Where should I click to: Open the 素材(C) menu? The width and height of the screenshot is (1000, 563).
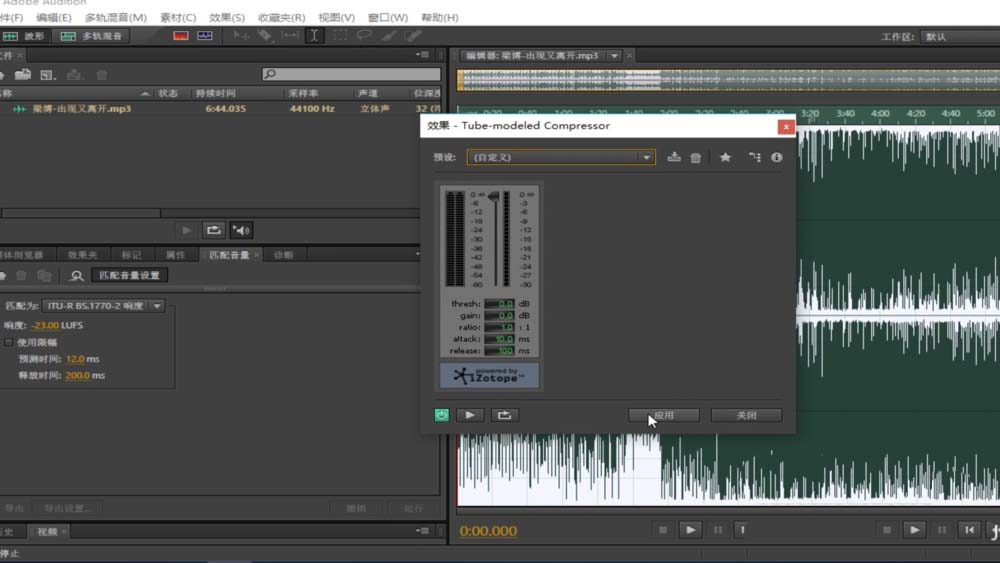(178, 17)
